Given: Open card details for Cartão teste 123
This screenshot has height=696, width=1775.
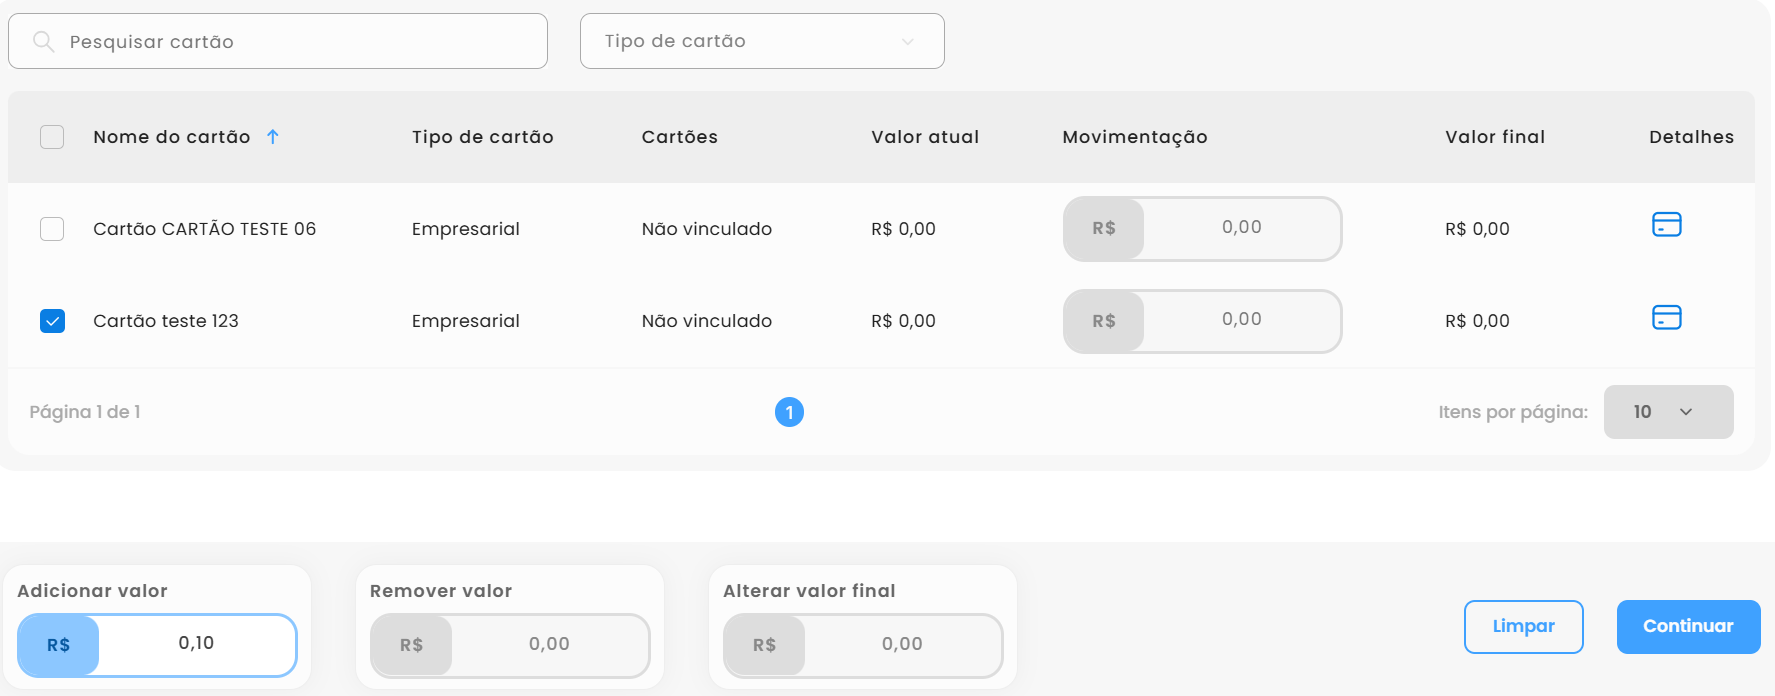Looking at the screenshot, I should pyautogui.click(x=1666, y=318).
